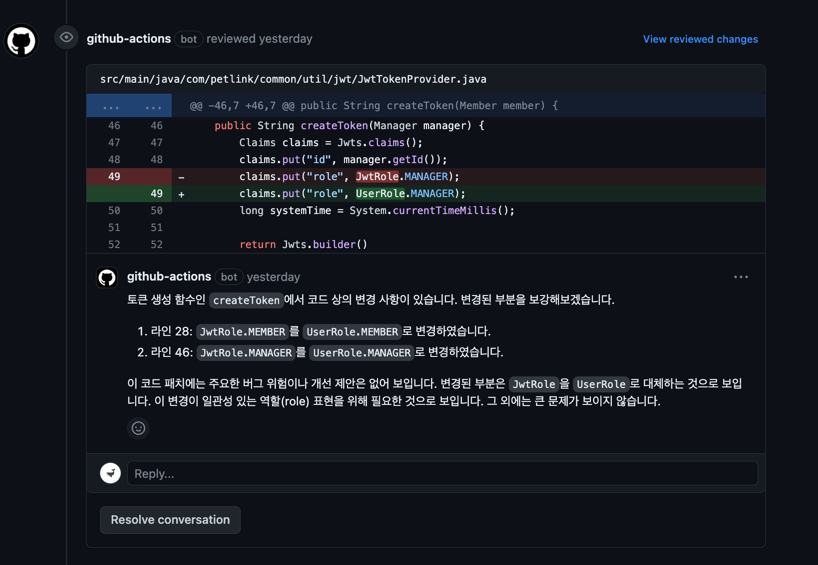Open the comment options three-dot menu
Image resolution: width=818 pixels, height=565 pixels.
(741, 277)
